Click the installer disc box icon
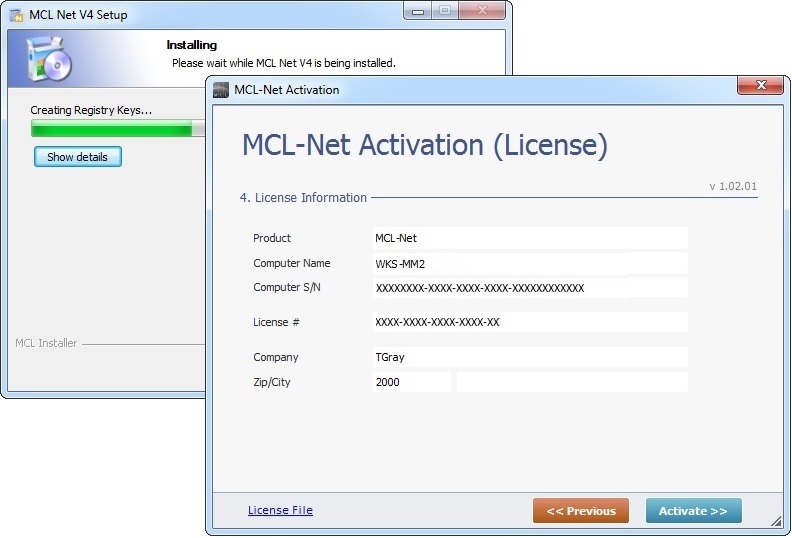The height and width of the screenshot is (538, 792). coord(49,59)
